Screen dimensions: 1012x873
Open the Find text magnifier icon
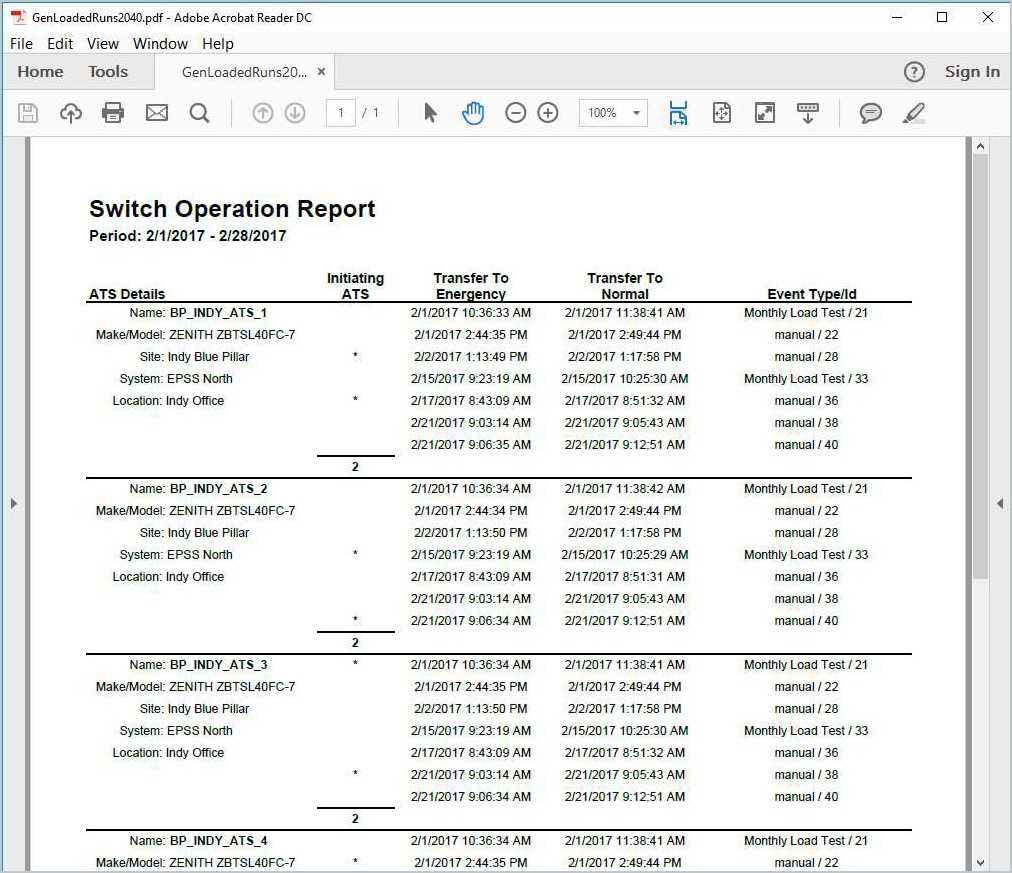[x=199, y=113]
